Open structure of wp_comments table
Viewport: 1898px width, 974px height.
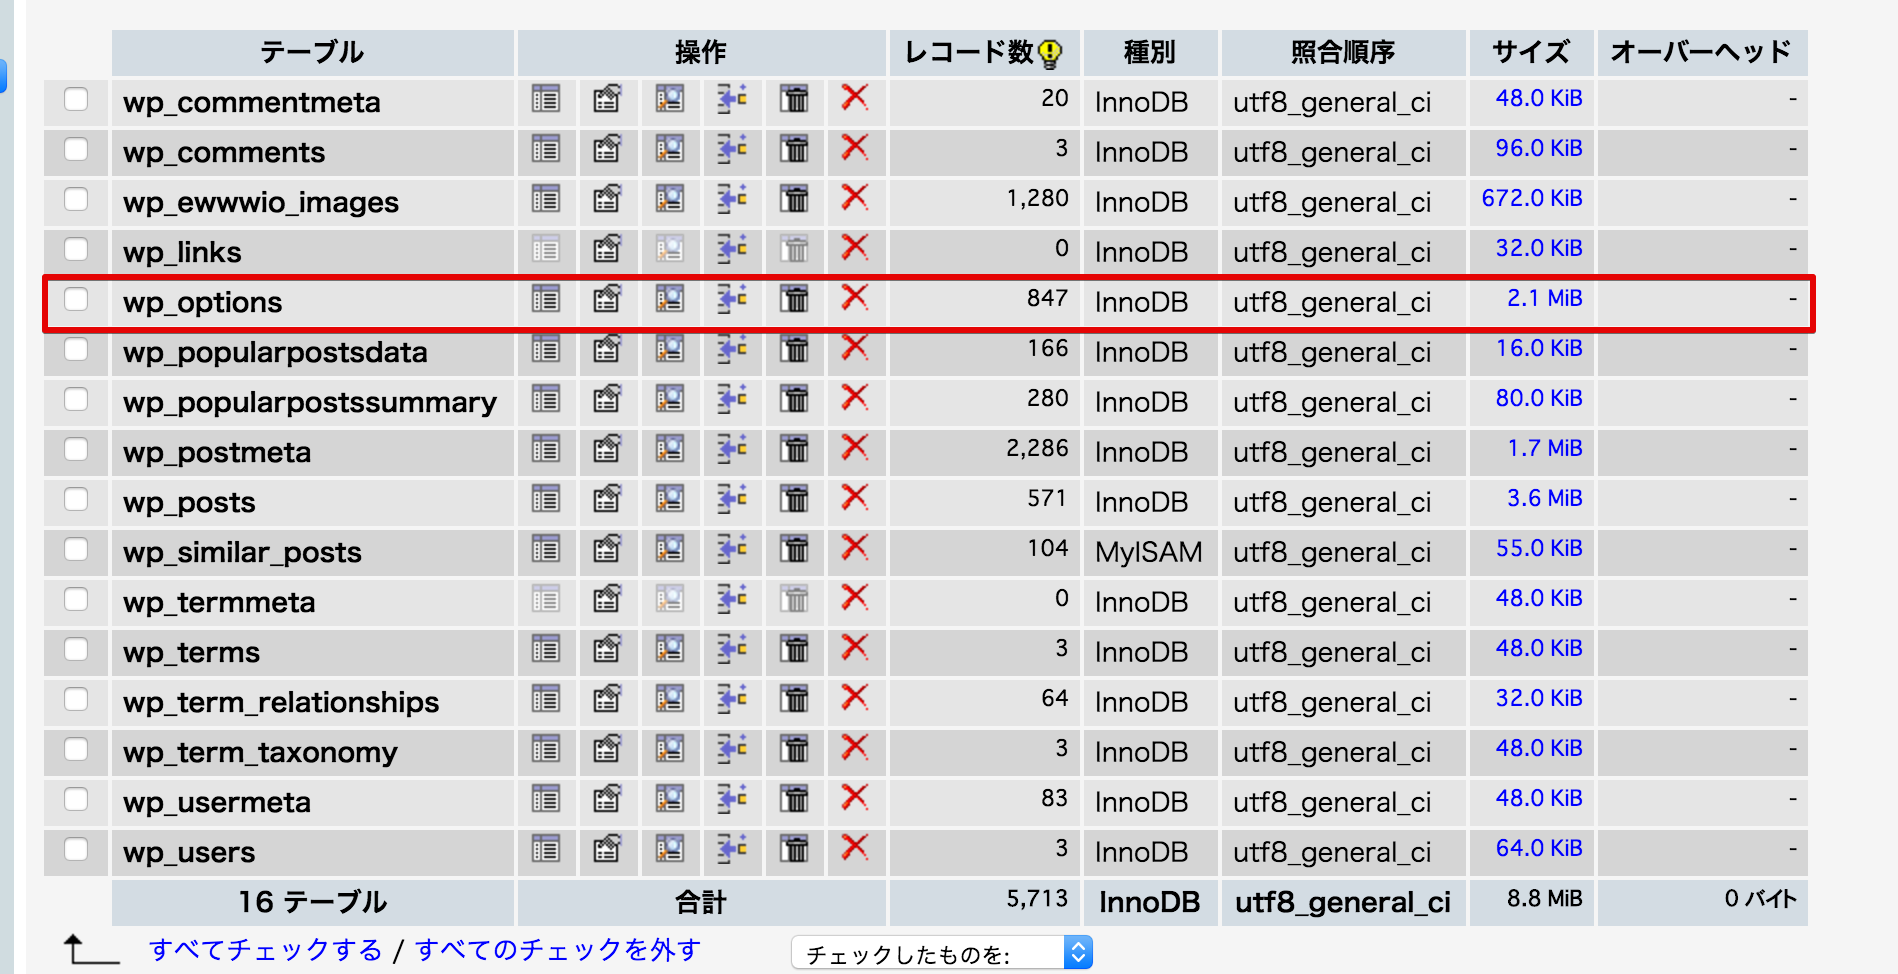click(x=608, y=149)
